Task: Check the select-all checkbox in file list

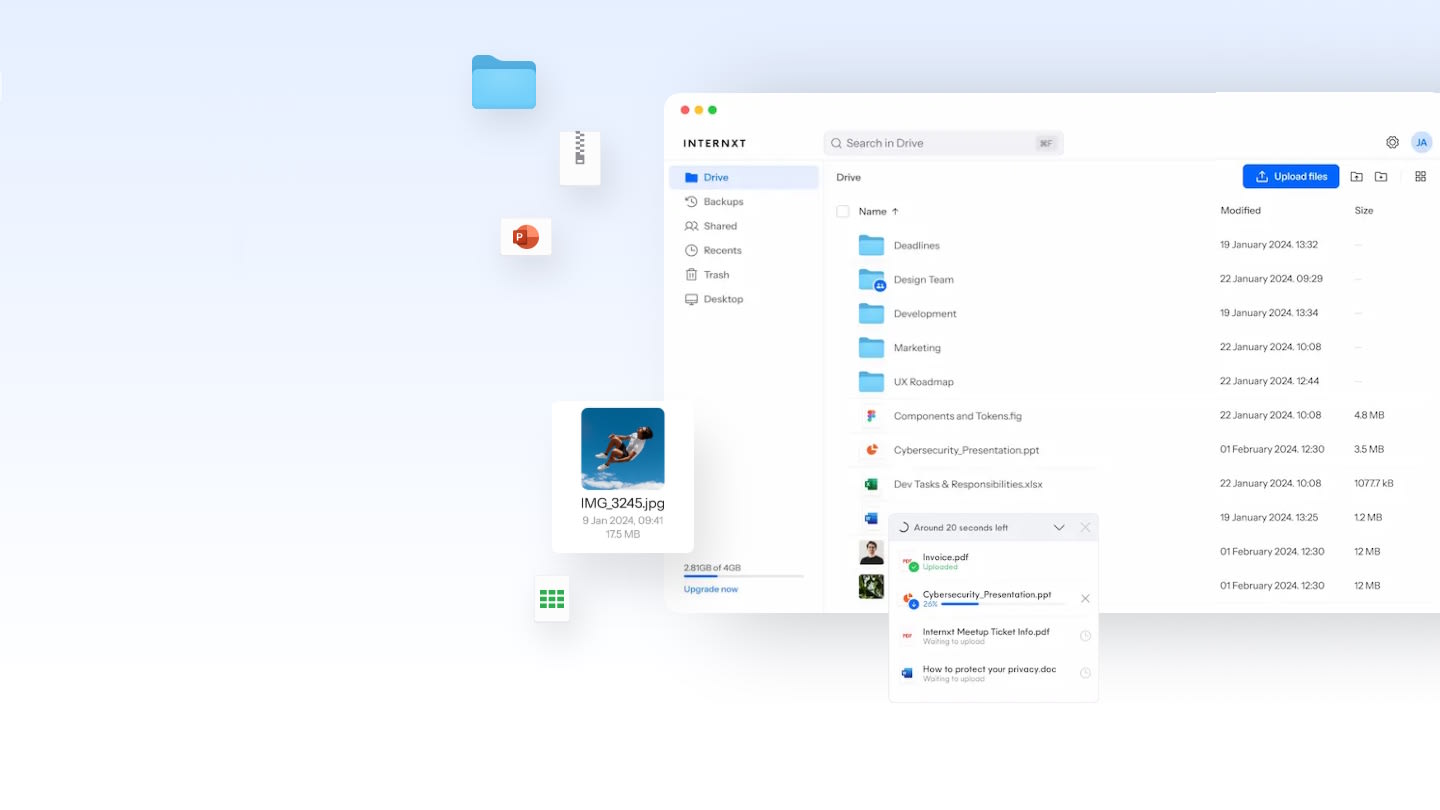Action: (x=843, y=211)
